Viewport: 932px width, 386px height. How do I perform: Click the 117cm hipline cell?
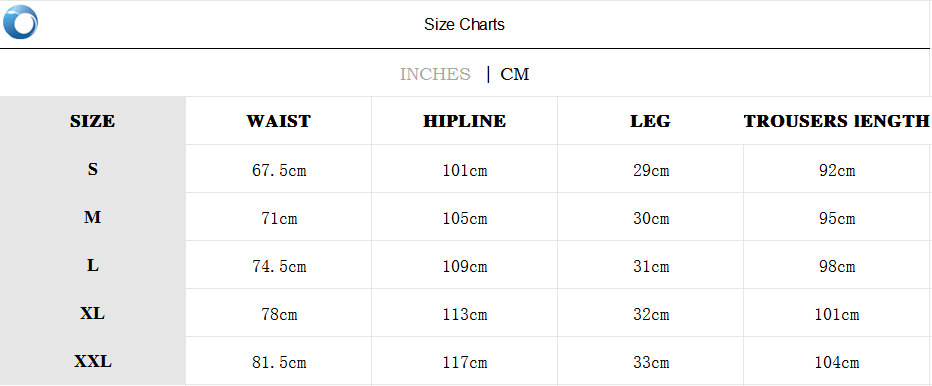coord(465,363)
